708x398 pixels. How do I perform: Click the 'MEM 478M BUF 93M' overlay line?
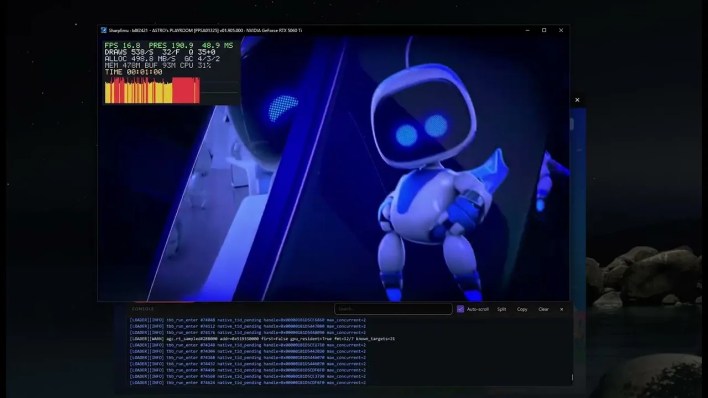[x=158, y=66]
